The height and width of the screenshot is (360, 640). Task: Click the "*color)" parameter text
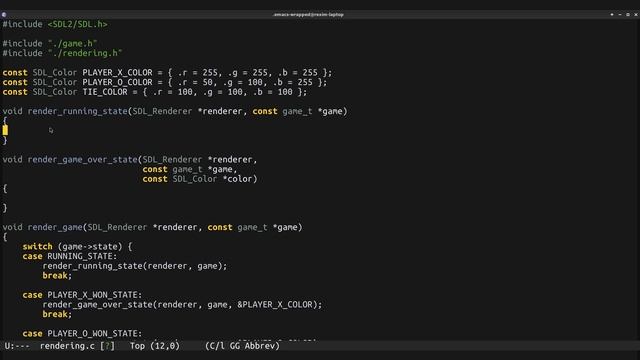point(240,179)
